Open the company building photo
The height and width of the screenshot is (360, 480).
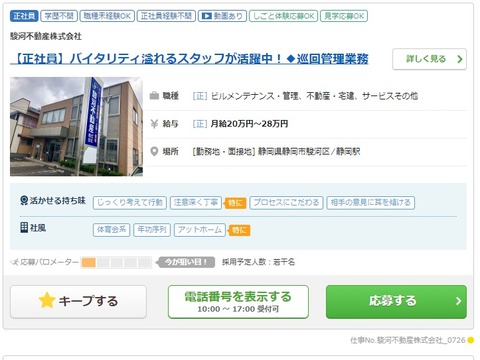pos(76,126)
